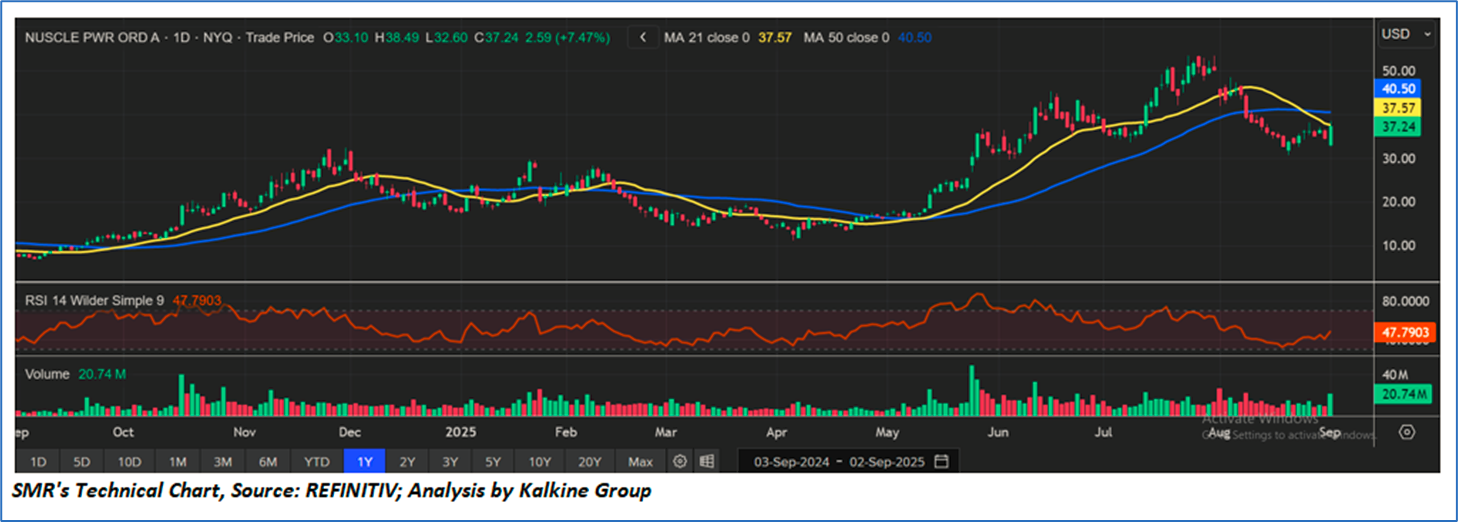
Task: Open chart settings gear in range toolbar
Action: (680, 461)
